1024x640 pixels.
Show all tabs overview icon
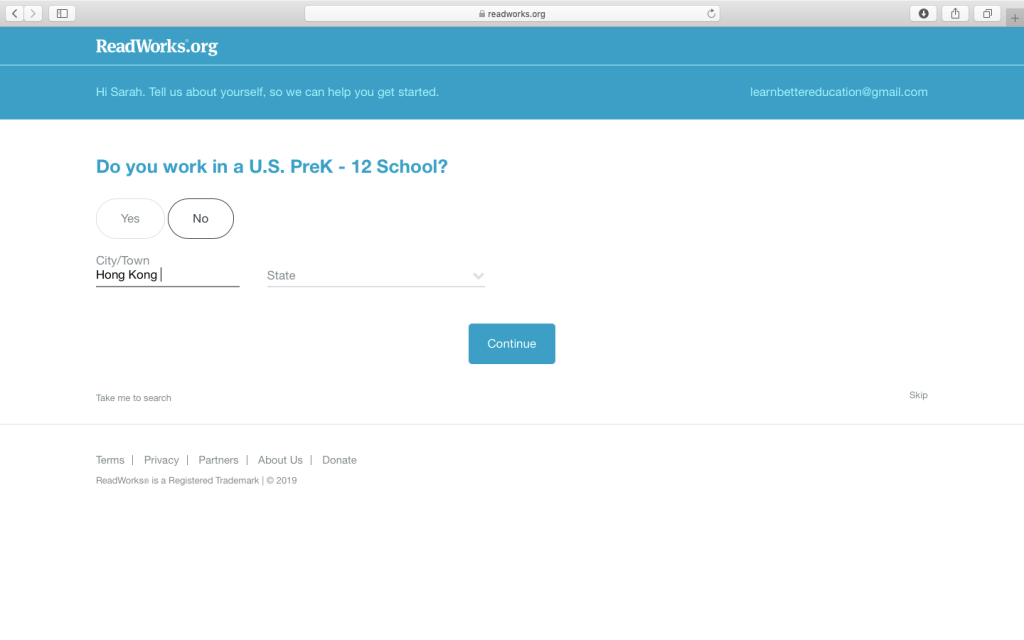coord(987,13)
